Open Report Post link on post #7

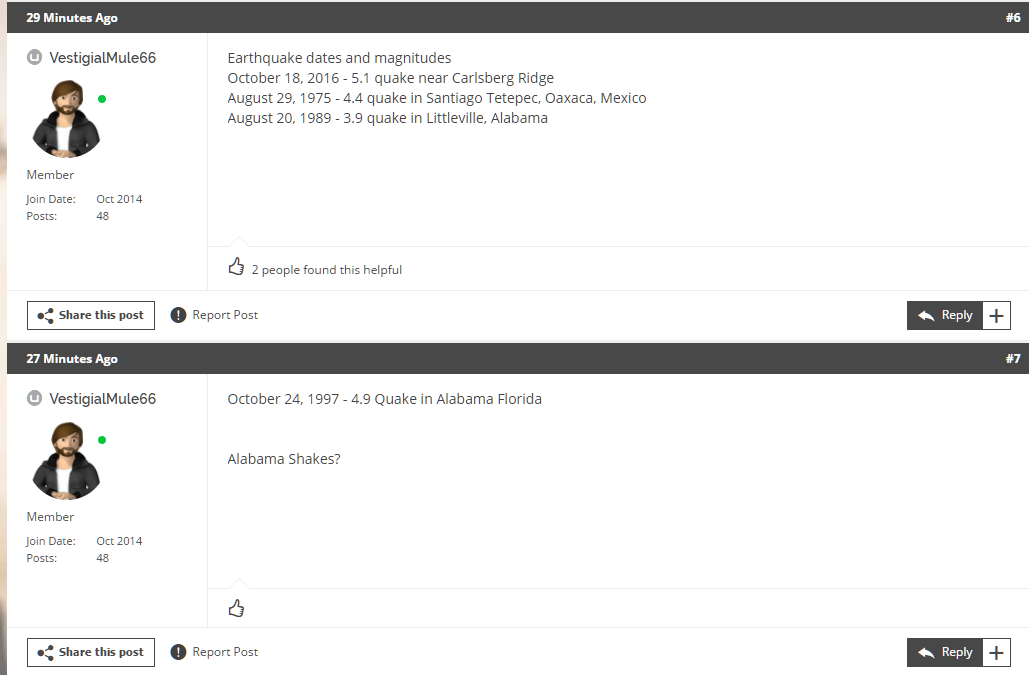pos(224,652)
